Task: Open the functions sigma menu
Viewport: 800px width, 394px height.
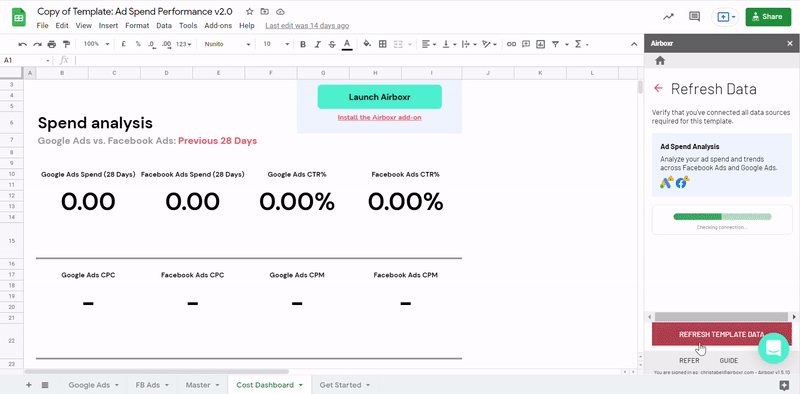Action: (x=578, y=44)
